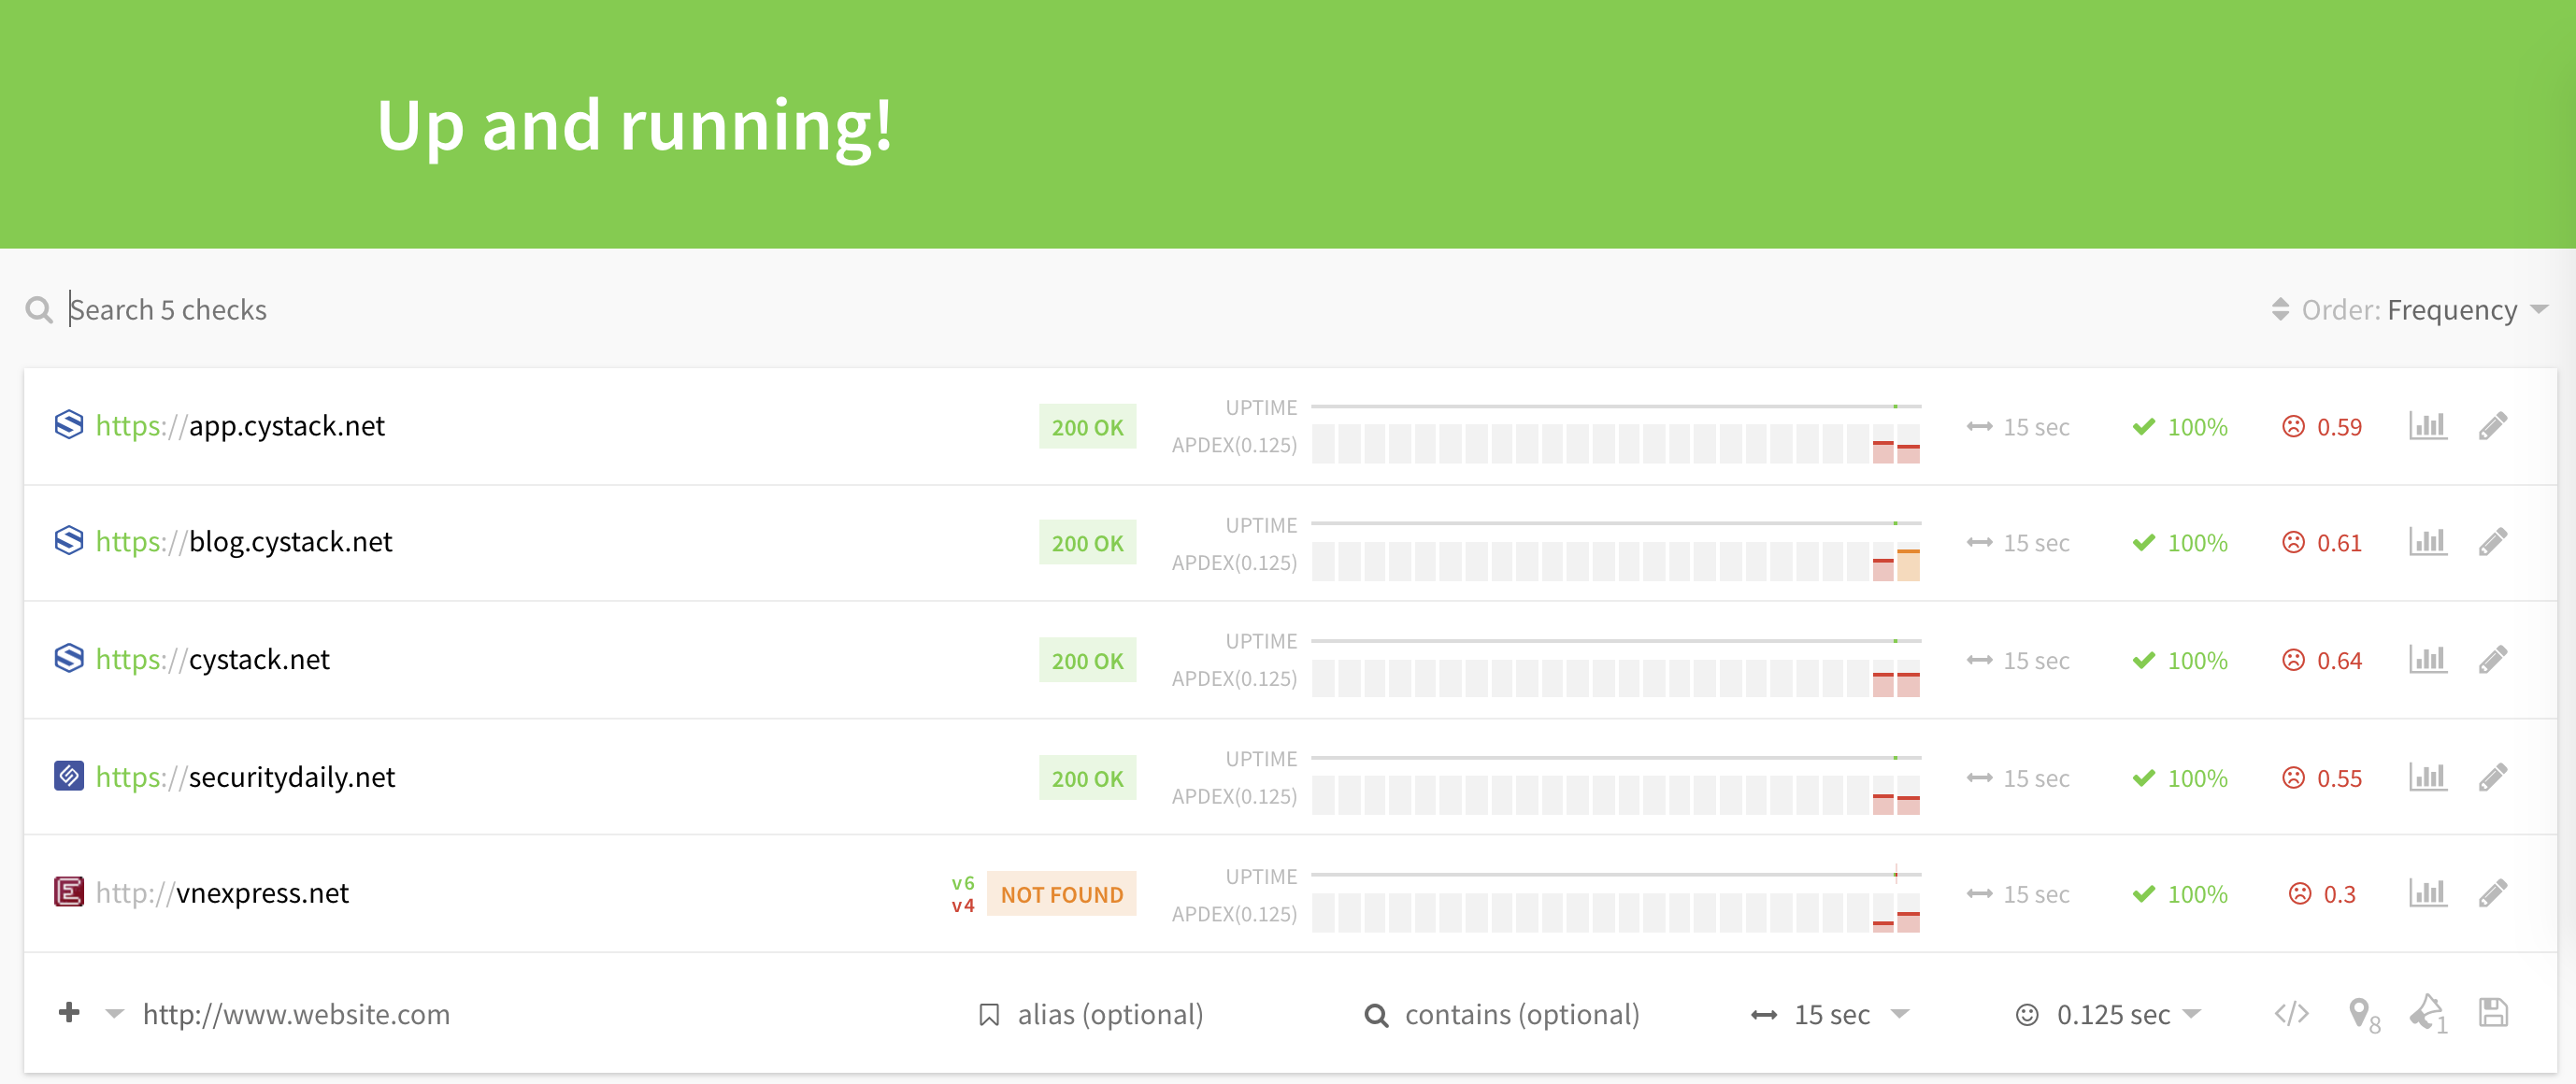Click 200 OK badge for securitydaily.net
Screen dimensions: 2576x1084
1087,779
